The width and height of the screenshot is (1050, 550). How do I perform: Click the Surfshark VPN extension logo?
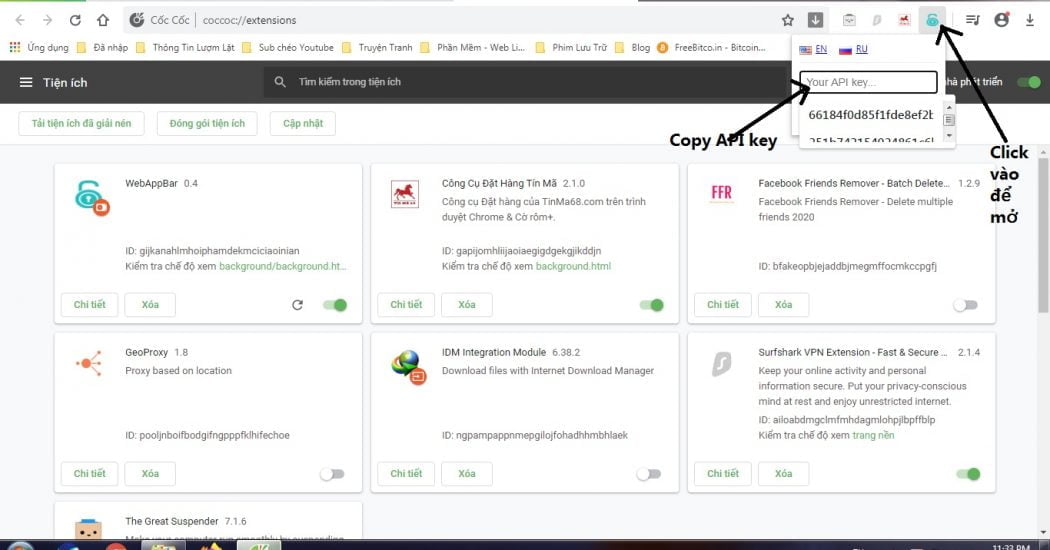[x=721, y=364]
